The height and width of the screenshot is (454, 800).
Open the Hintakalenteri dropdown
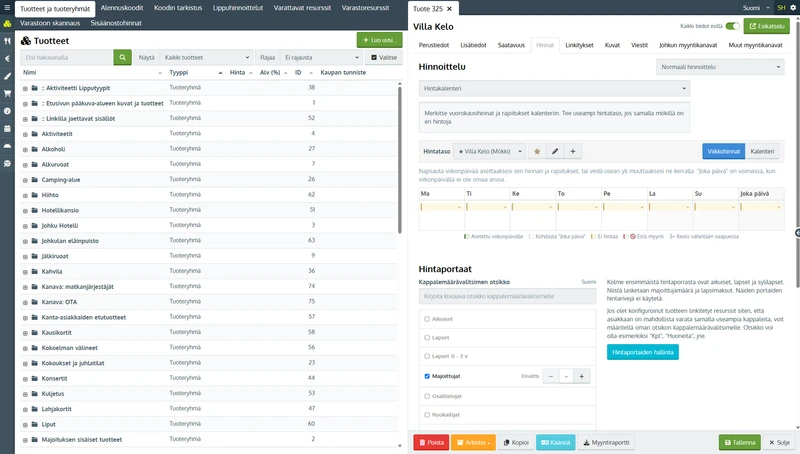tap(554, 88)
